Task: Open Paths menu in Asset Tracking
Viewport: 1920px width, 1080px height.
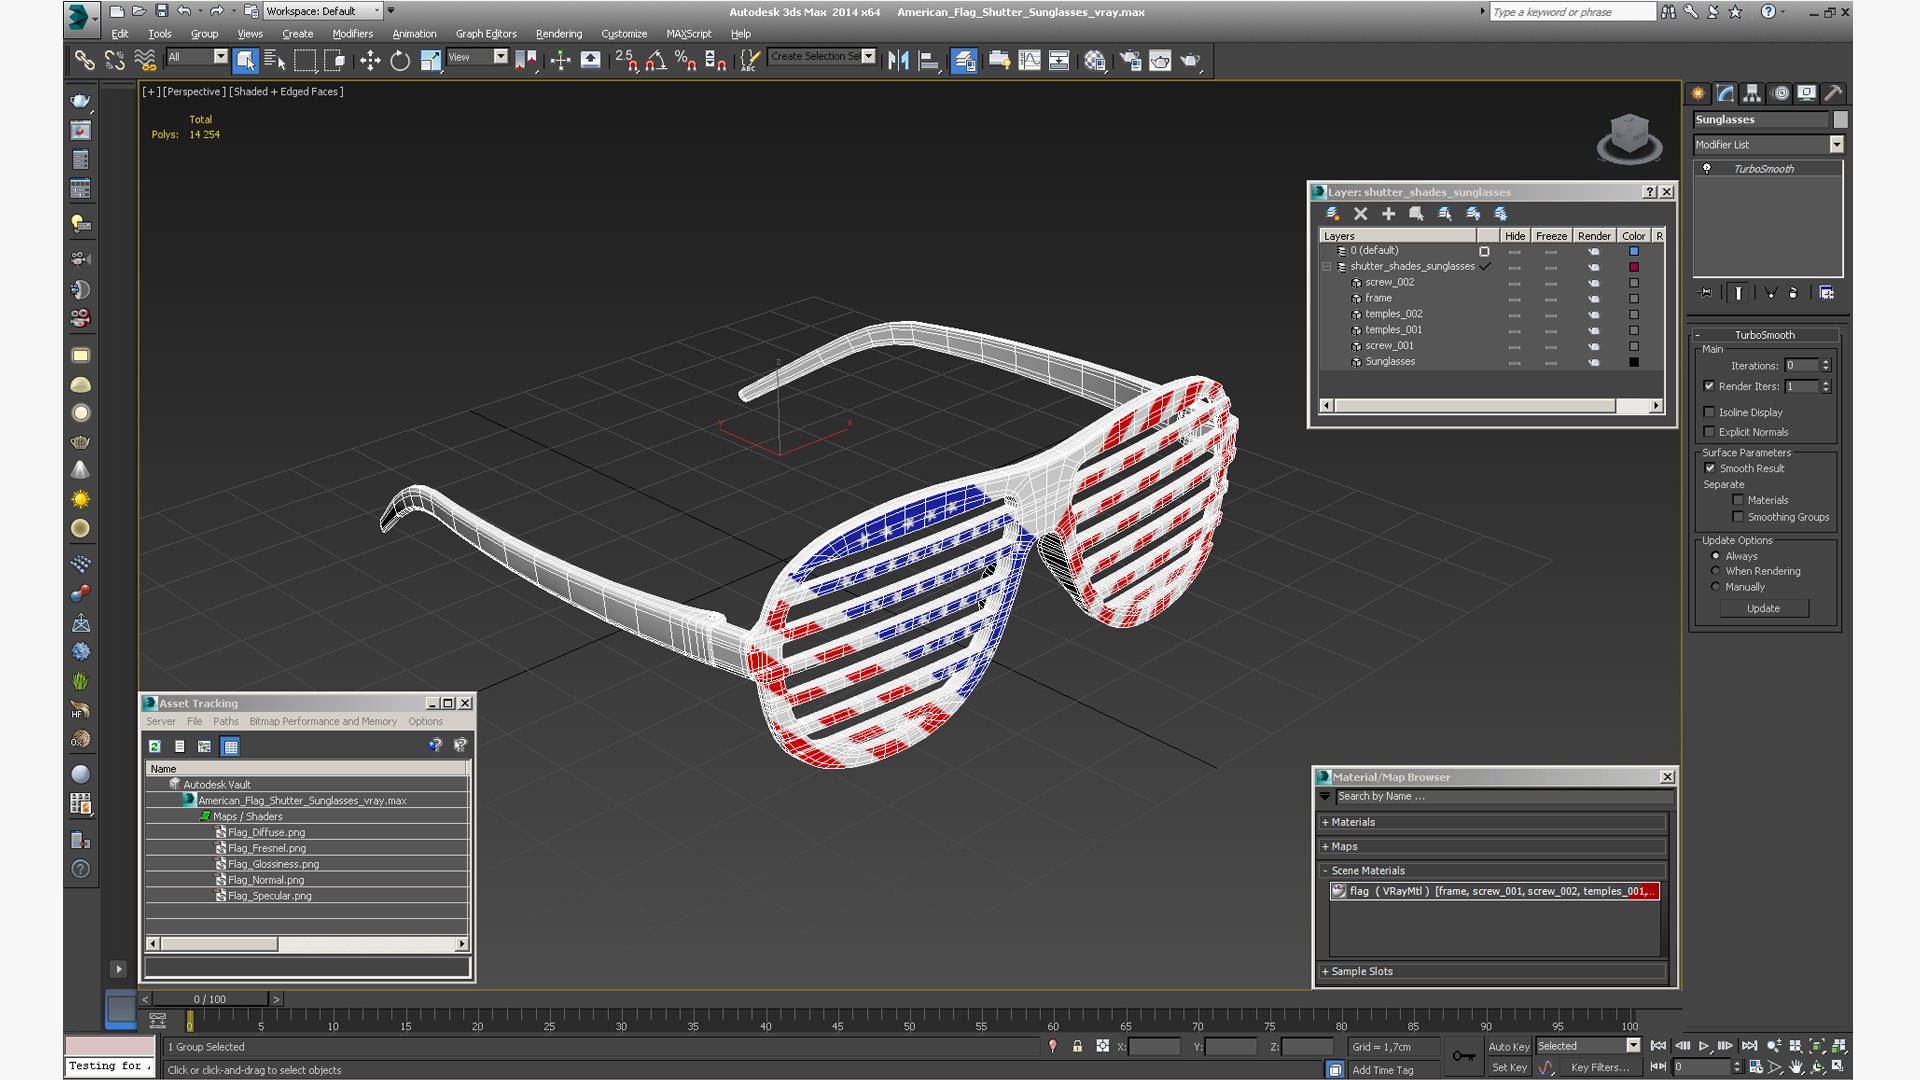Action: [226, 721]
